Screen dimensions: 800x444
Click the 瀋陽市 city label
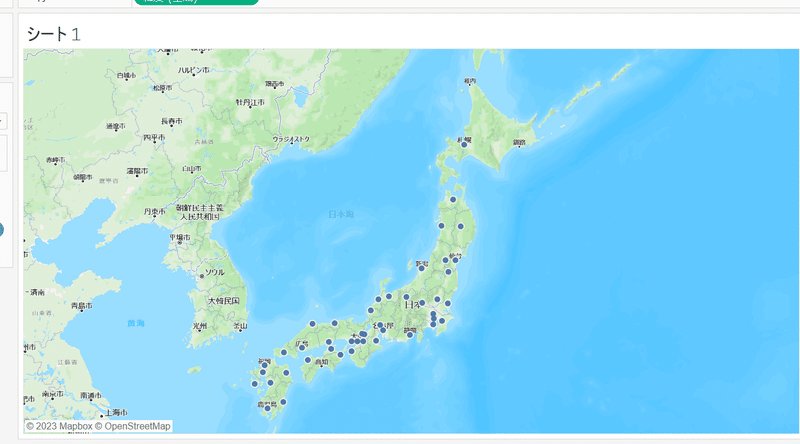pyautogui.click(x=137, y=171)
